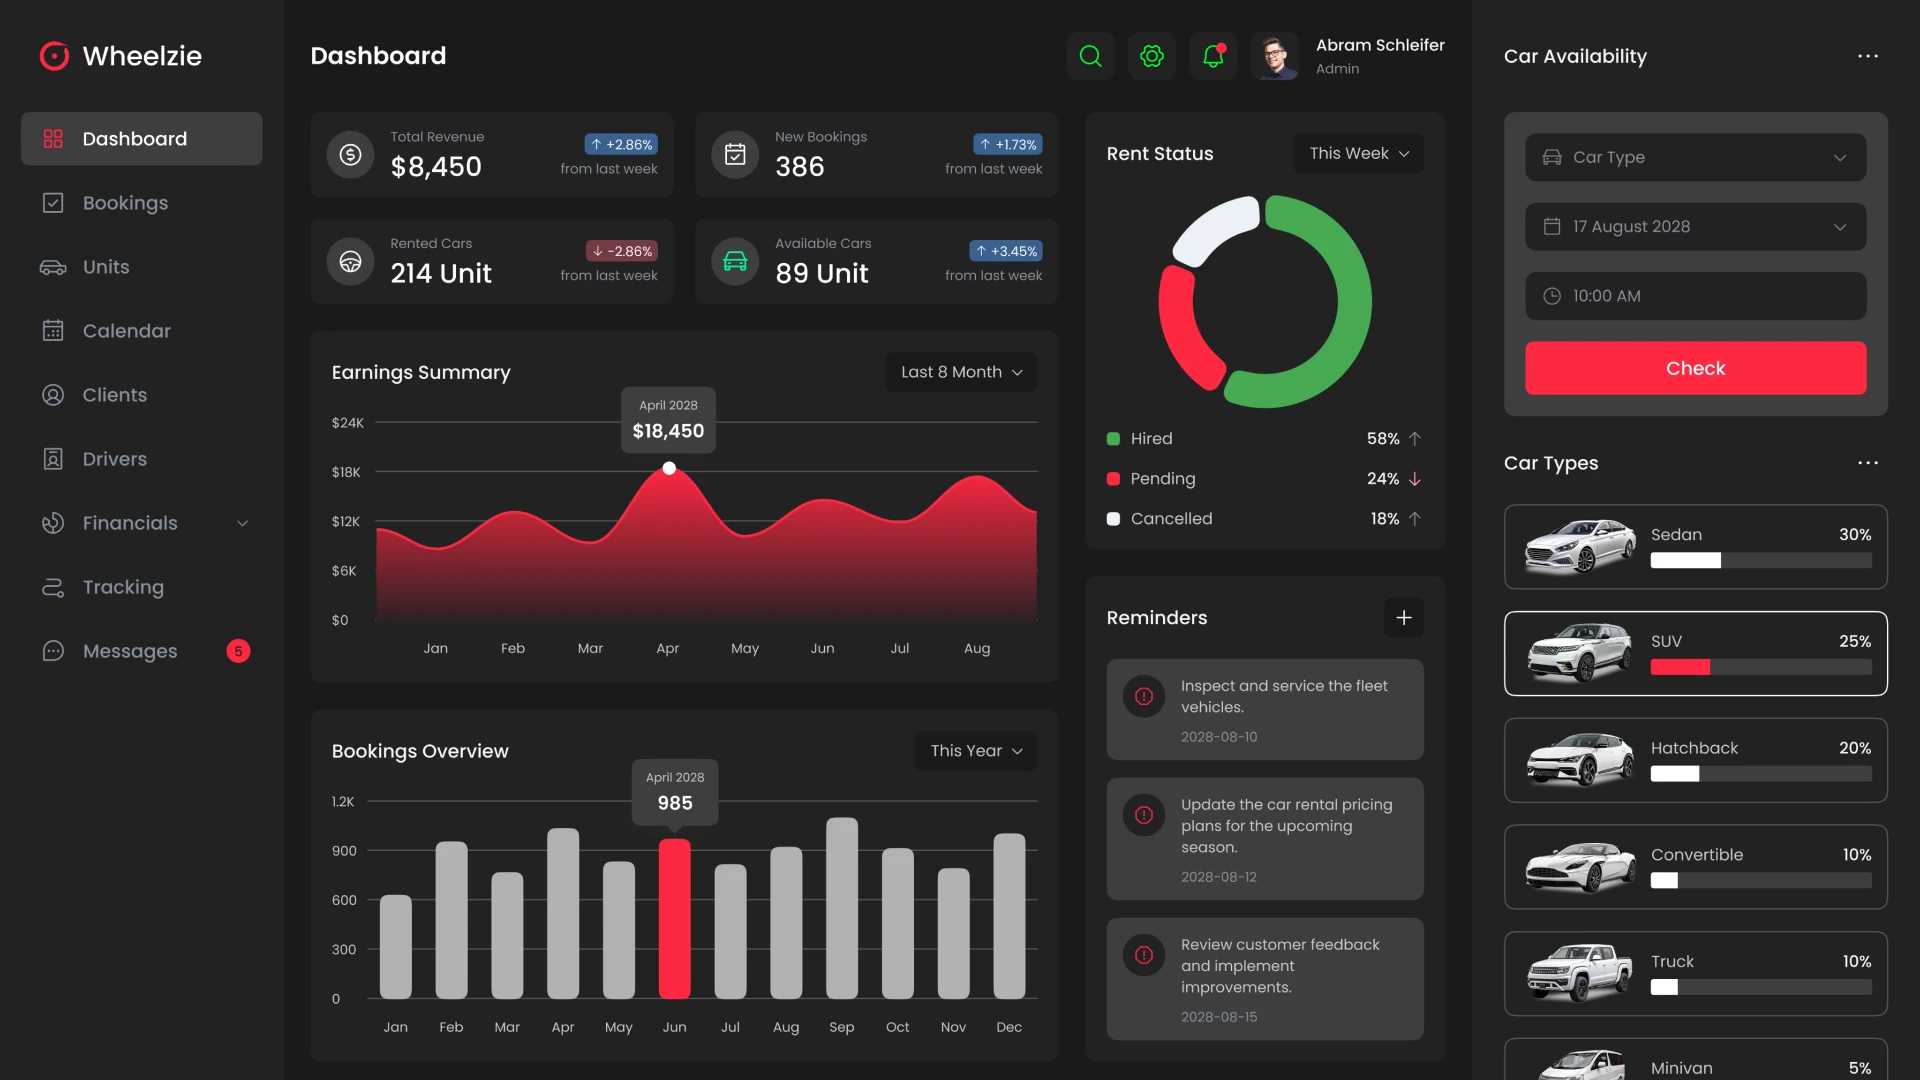Open the search tool
Image resolution: width=1920 pixels, height=1080 pixels.
[1090, 56]
